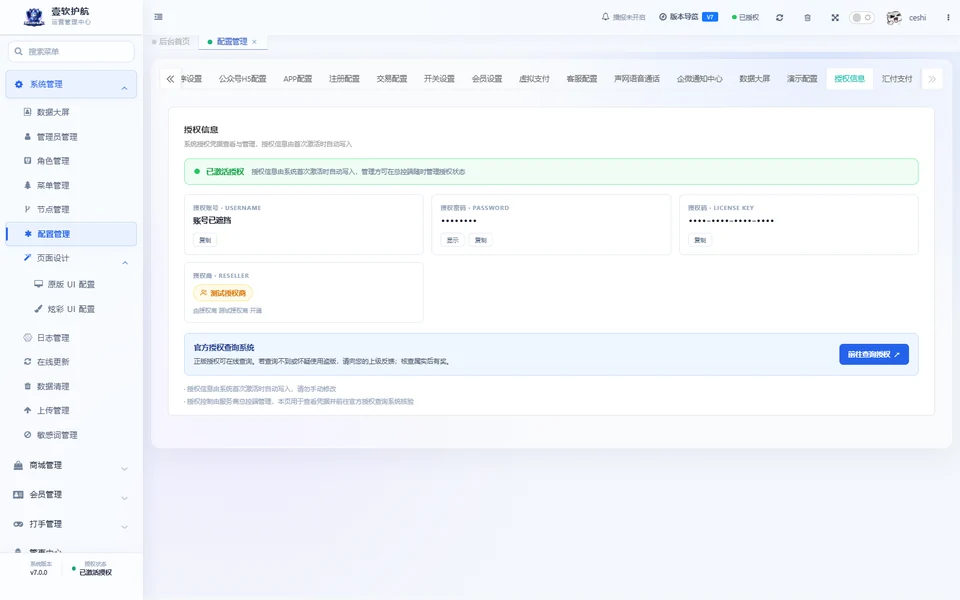Open the 会员设置 tab
960x600 pixels.
coord(487,79)
